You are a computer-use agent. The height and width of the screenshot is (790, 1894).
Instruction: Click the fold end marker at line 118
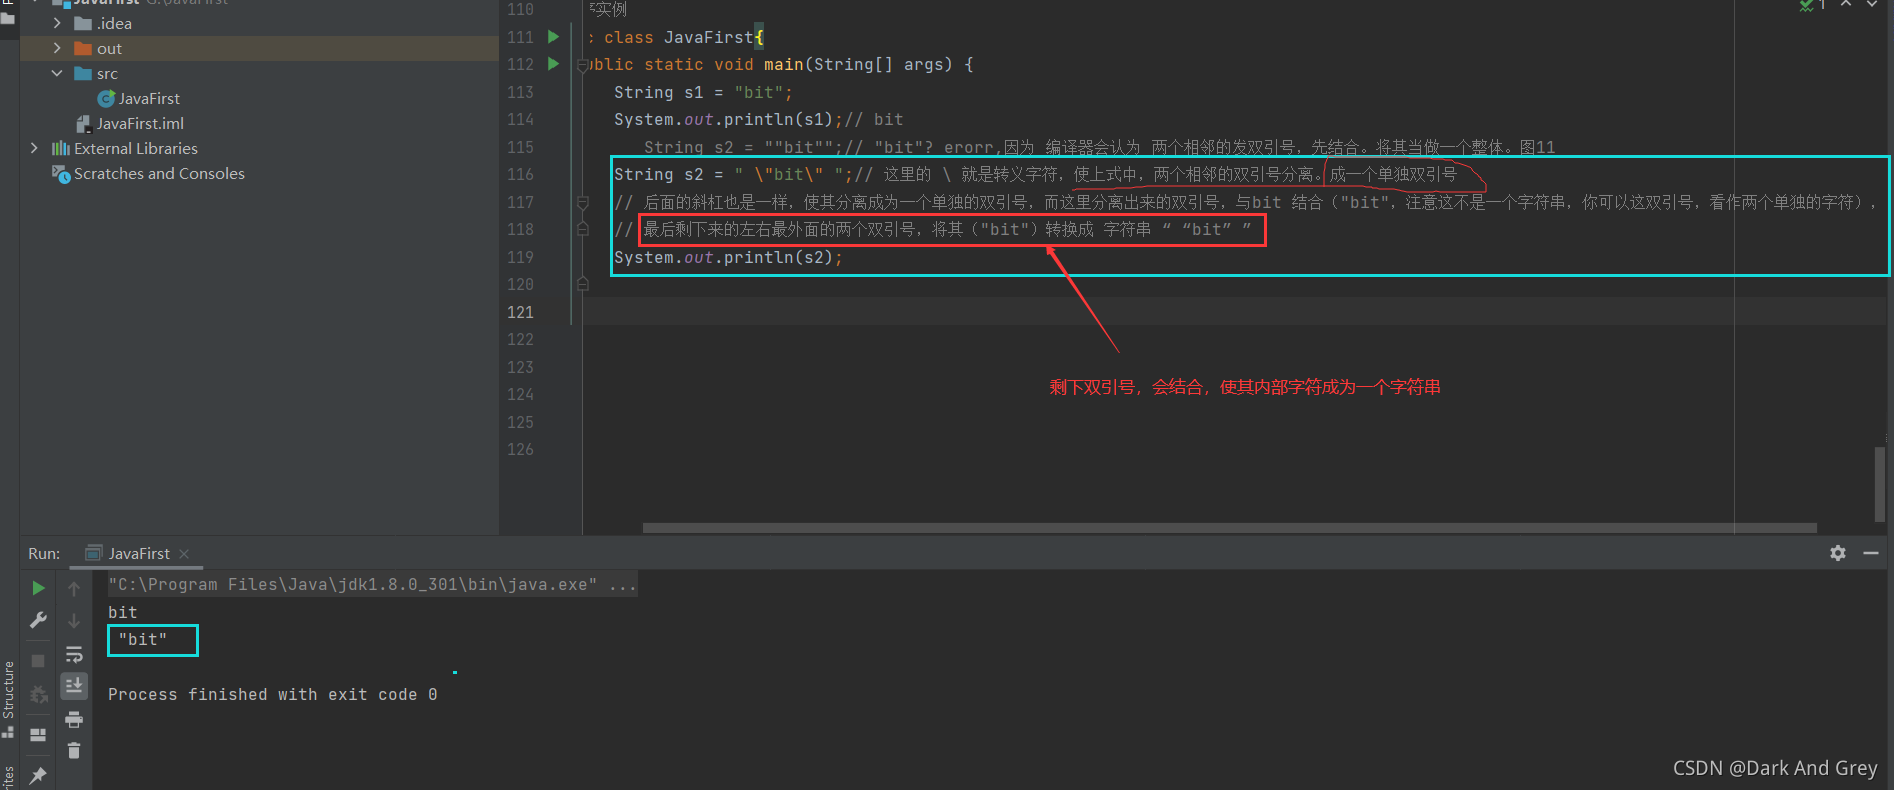pos(583,229)
